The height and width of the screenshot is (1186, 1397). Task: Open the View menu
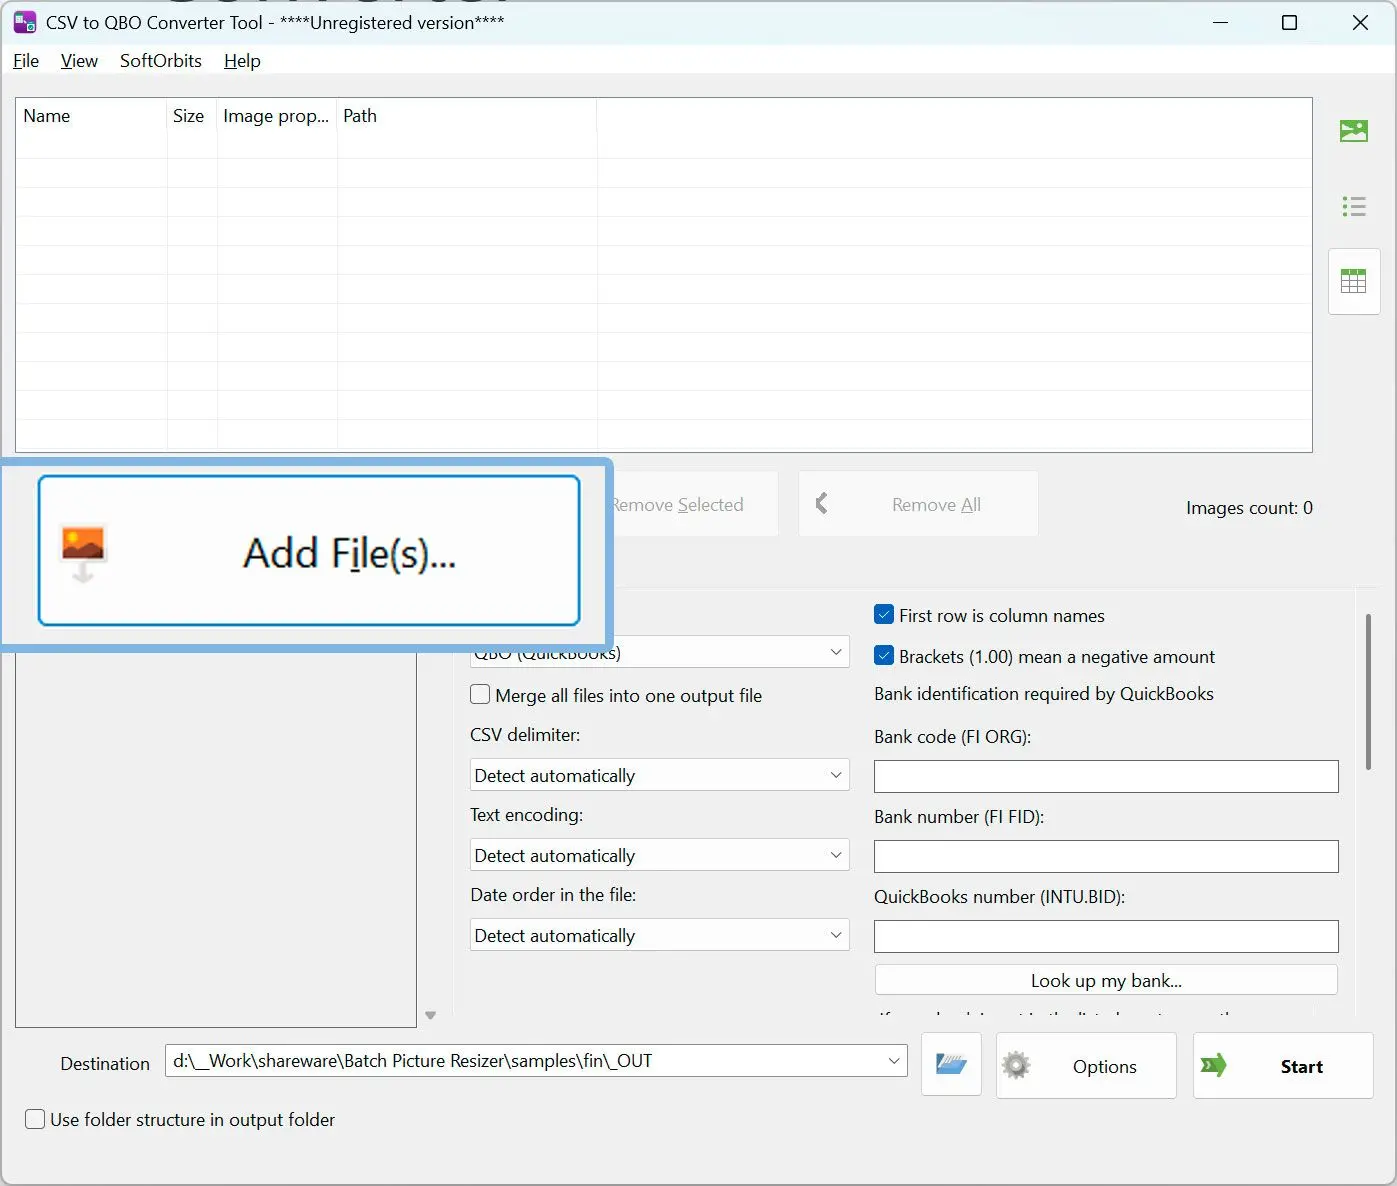pyautogui.click(x=79, y=61)
